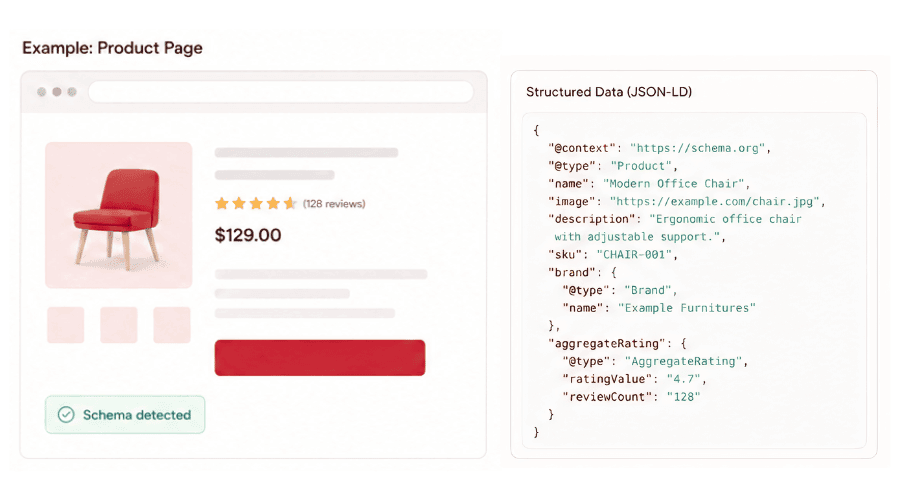Click the Schema detected checkmark icon

(66, 414)
